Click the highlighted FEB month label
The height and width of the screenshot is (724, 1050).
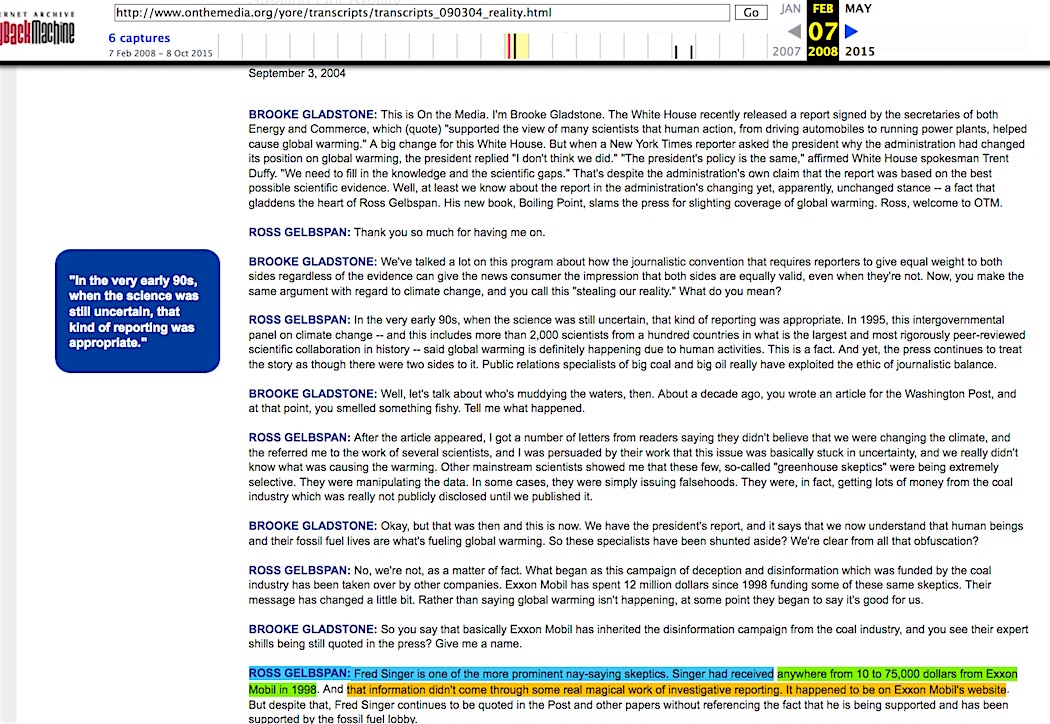point(823,8)
